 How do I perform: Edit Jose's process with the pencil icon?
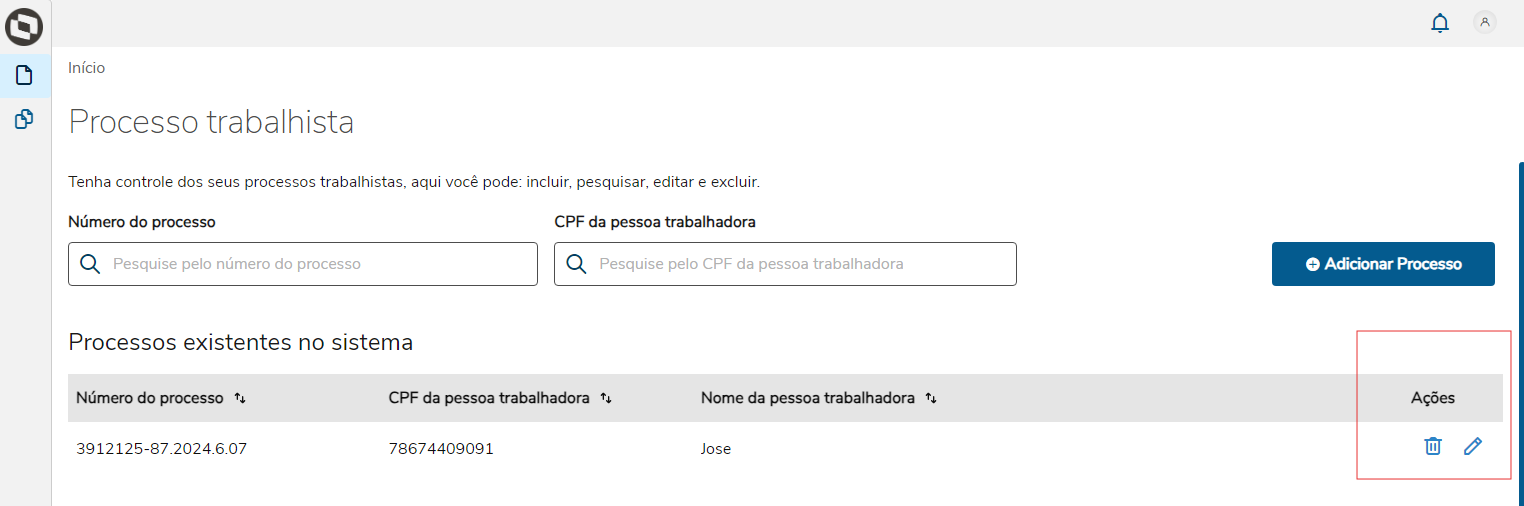1472,447
